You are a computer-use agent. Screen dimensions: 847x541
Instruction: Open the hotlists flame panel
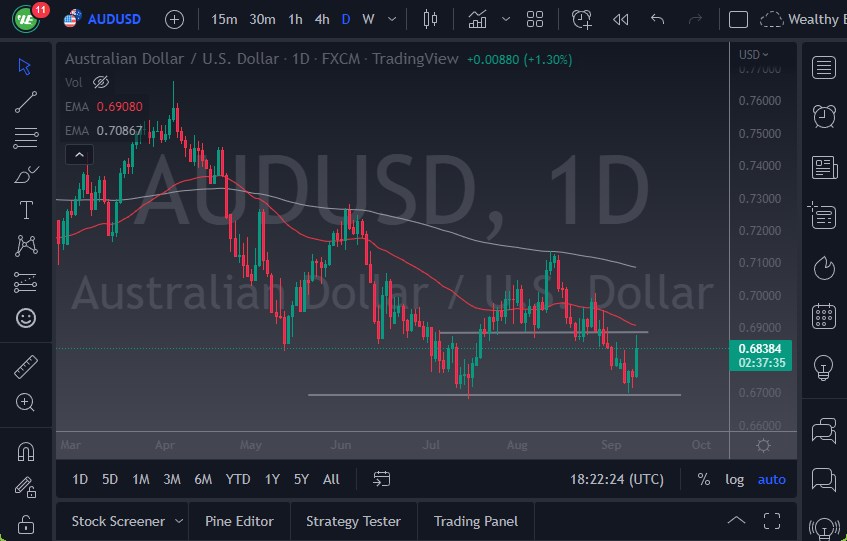click(x=824, y=268)
